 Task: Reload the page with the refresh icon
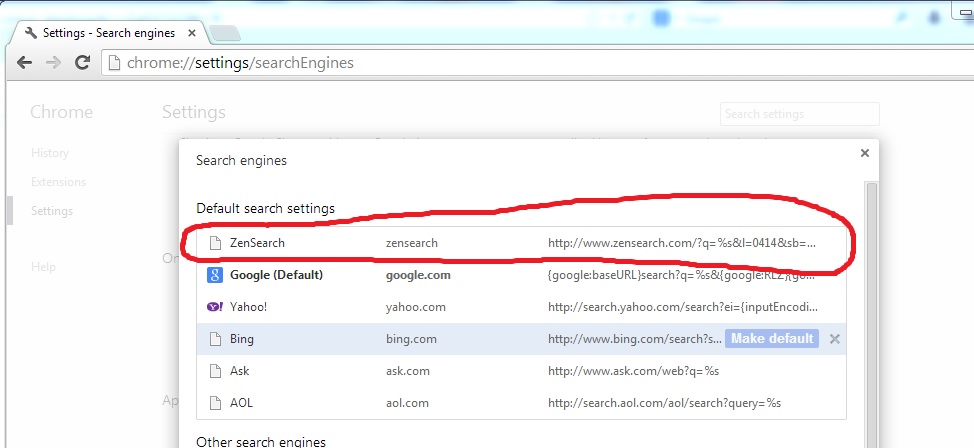point(82,62)
